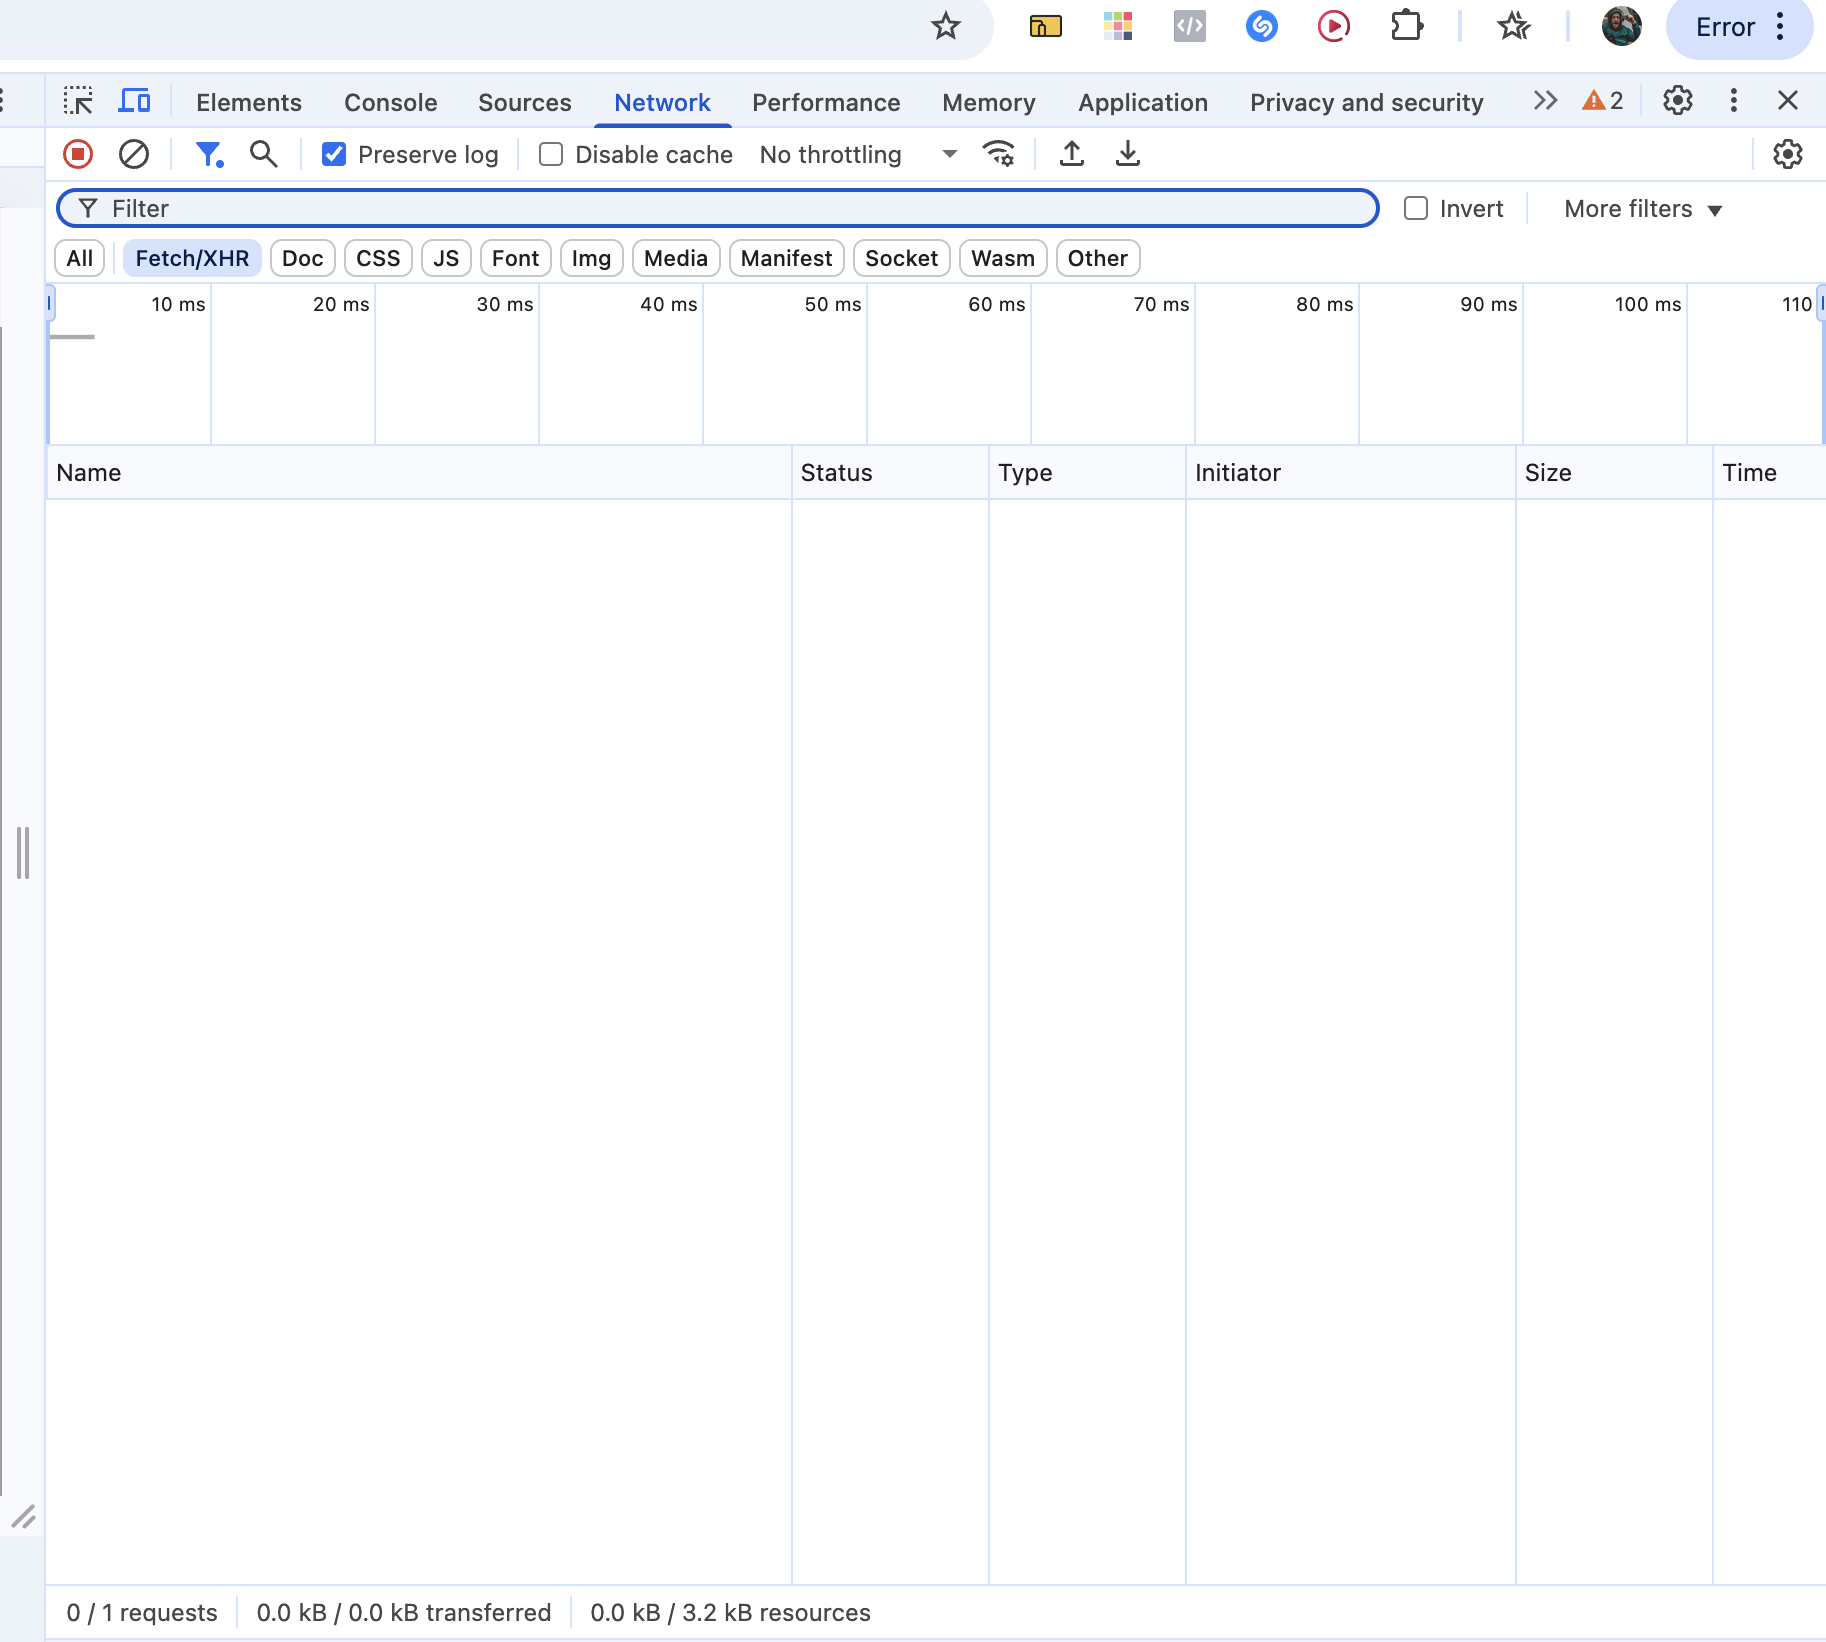Export HAR file with download arrow

click(1128, 154)
